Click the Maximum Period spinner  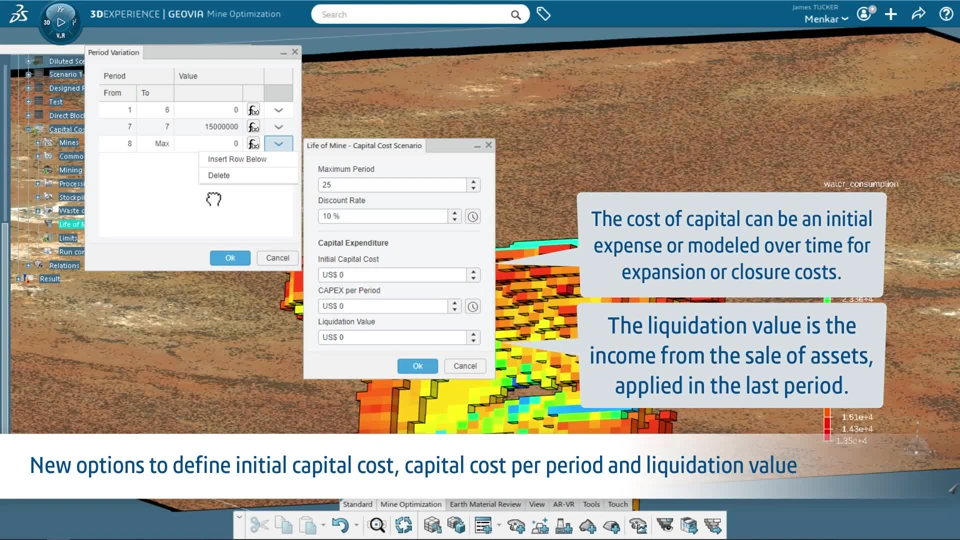[473, 185]
